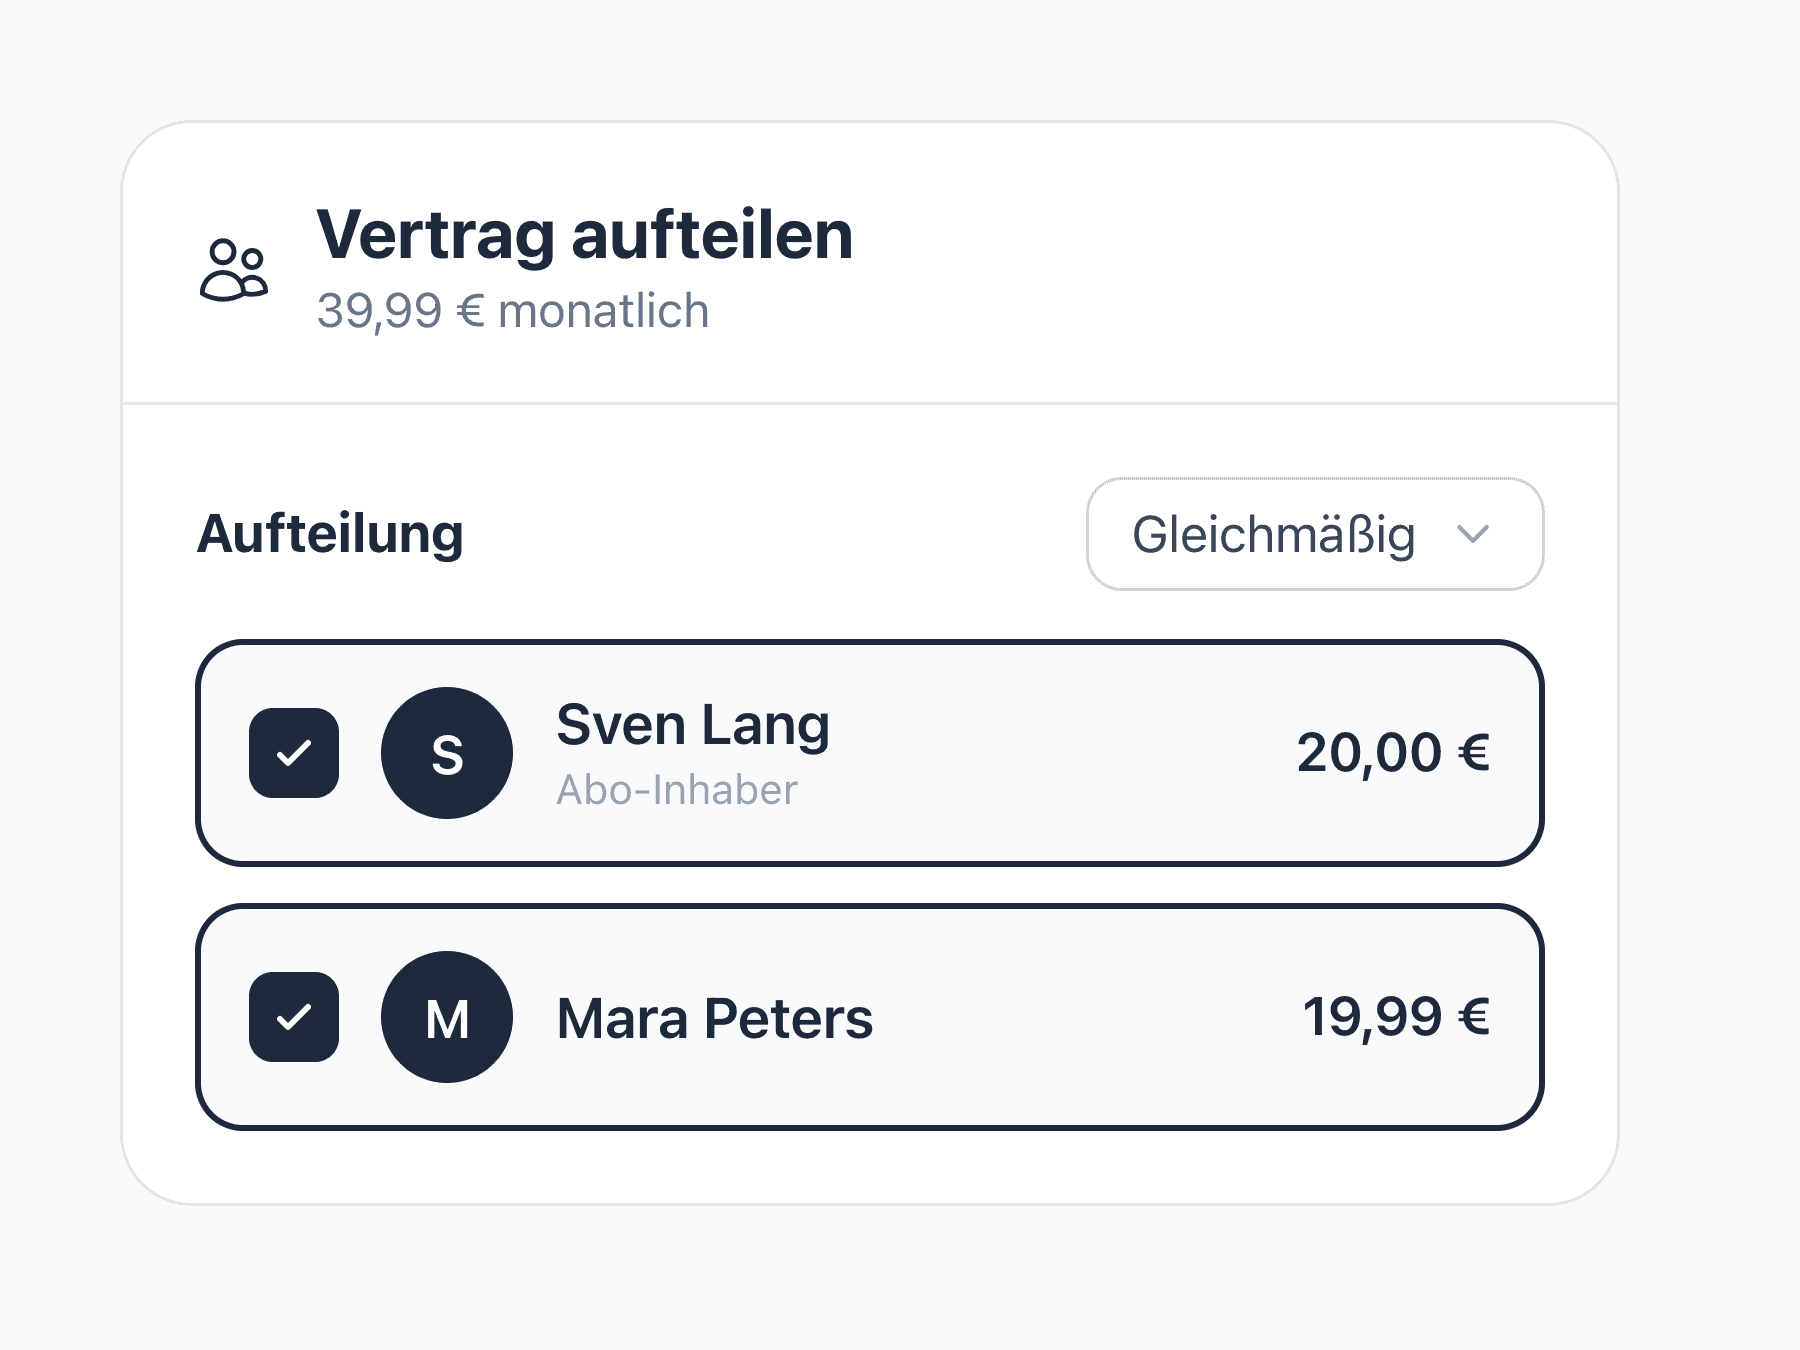Click the 39,99 € monatlich subtitle
This screenshot has height=1350, width=1800.
click(x=513, y=311)
